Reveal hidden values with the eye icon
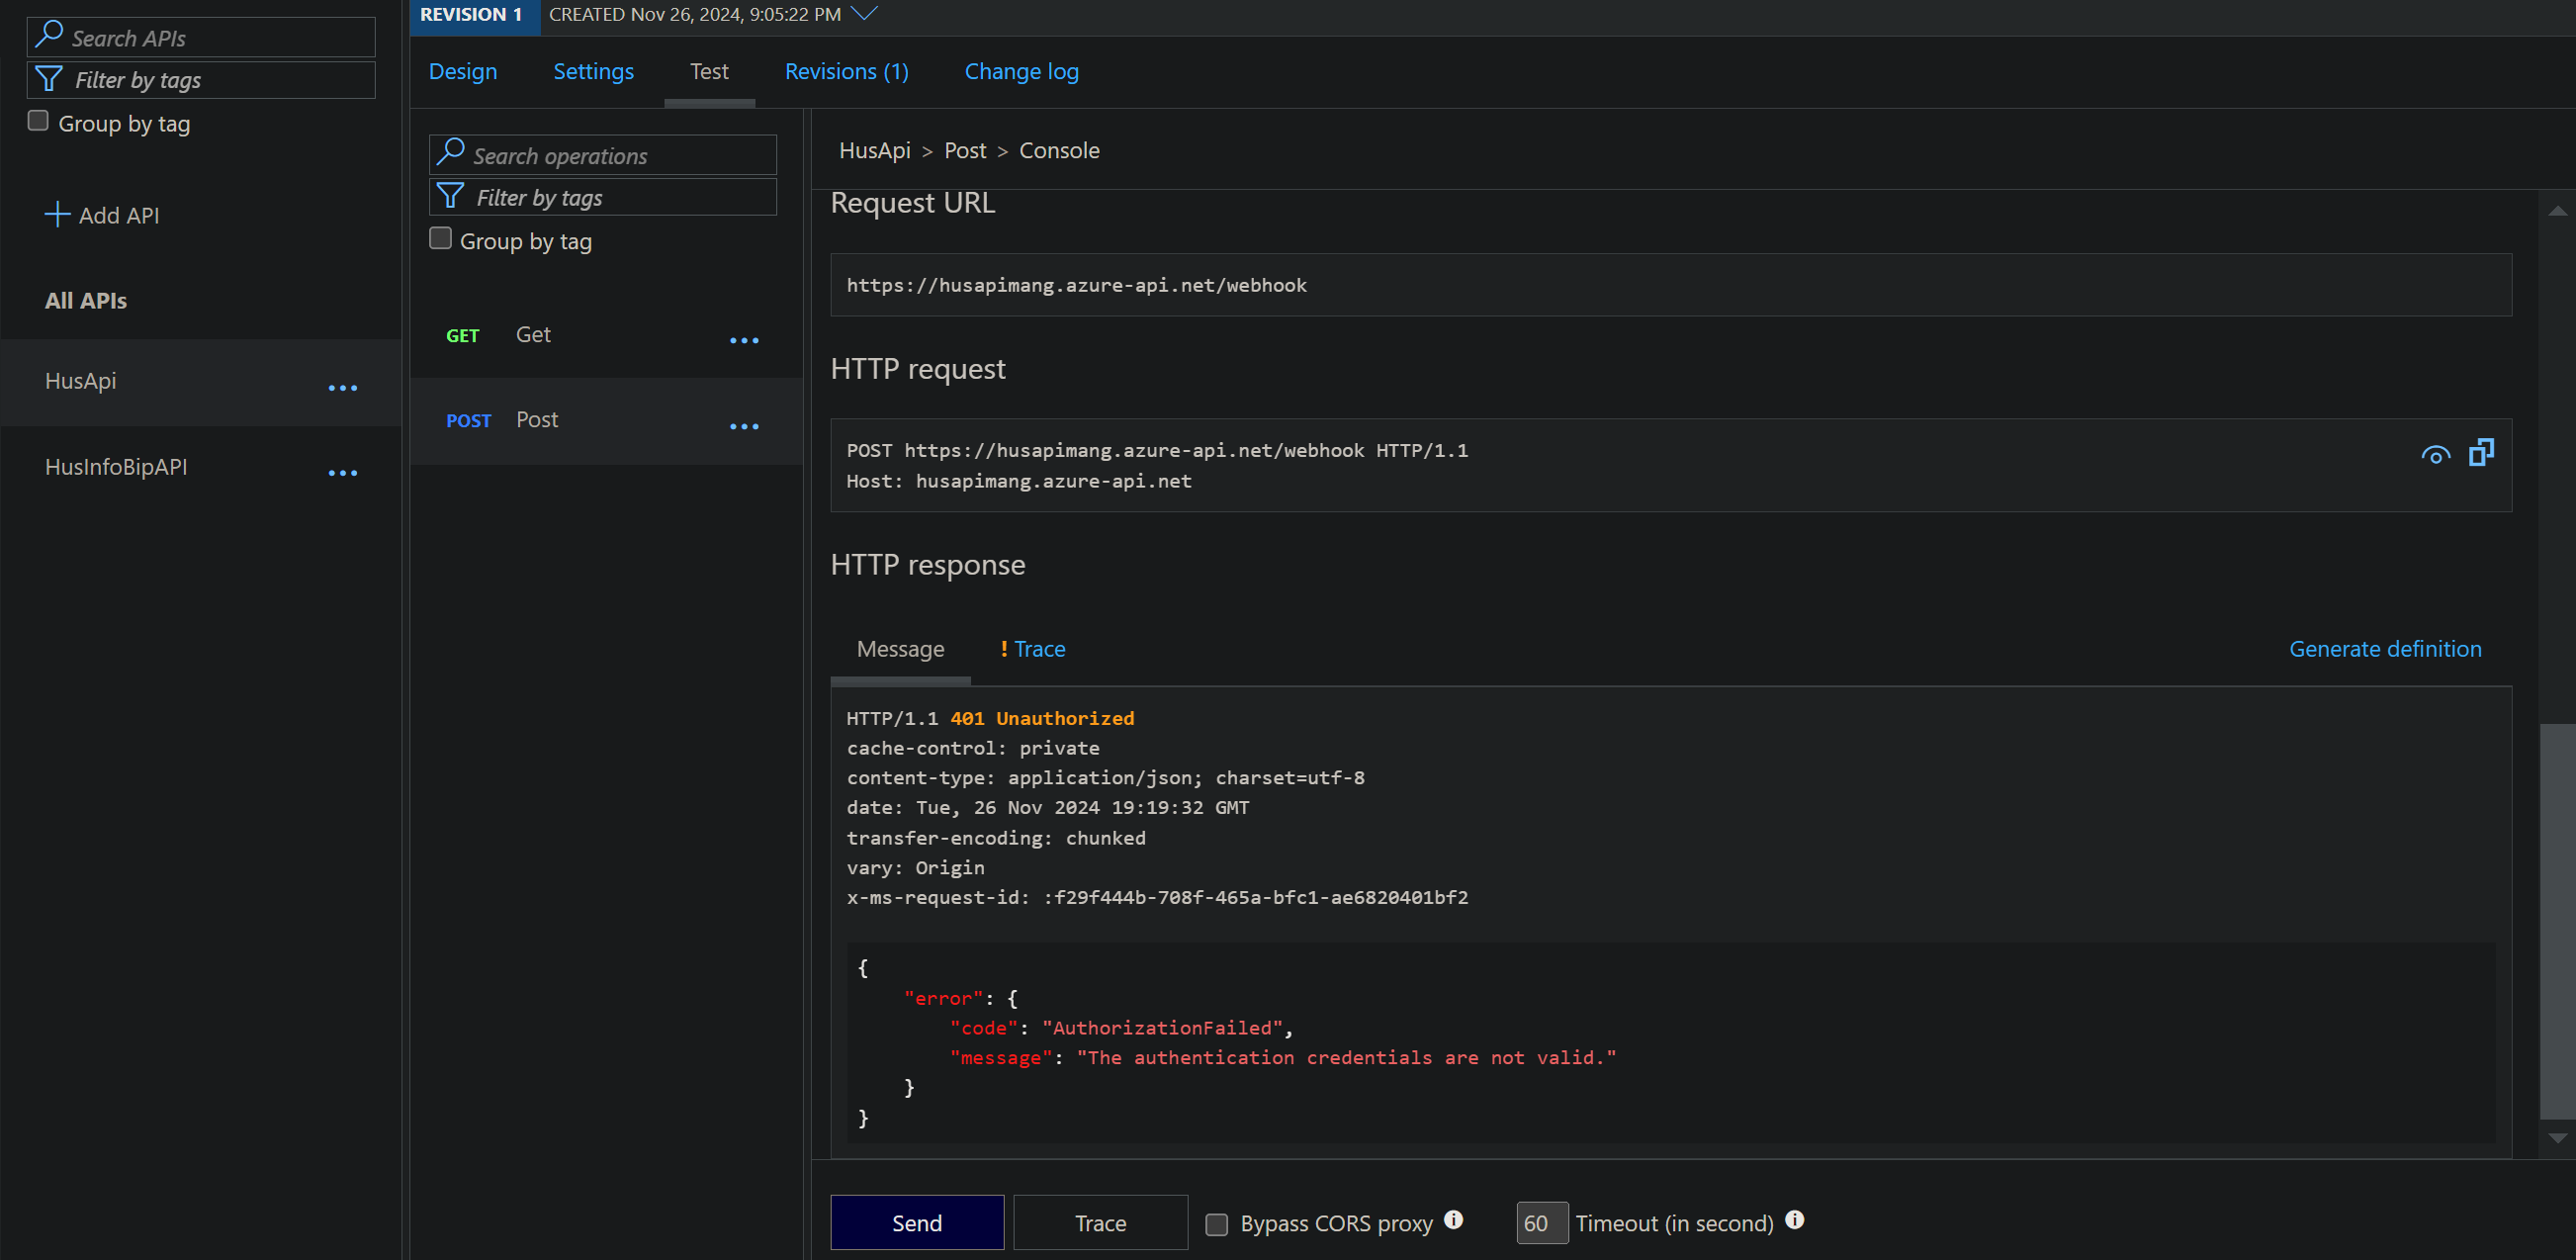Screen dimensions: 2576x1260 tap(2436, 456)
